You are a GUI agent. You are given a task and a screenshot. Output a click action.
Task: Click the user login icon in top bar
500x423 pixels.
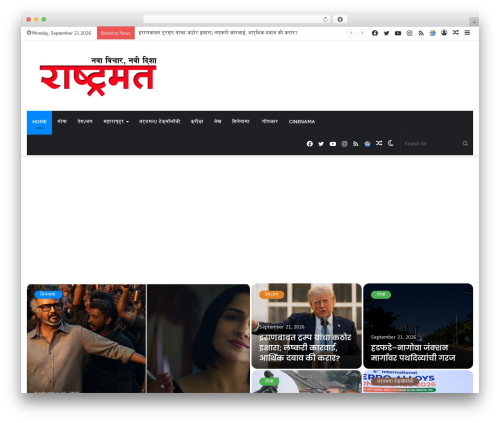[444, 32]
